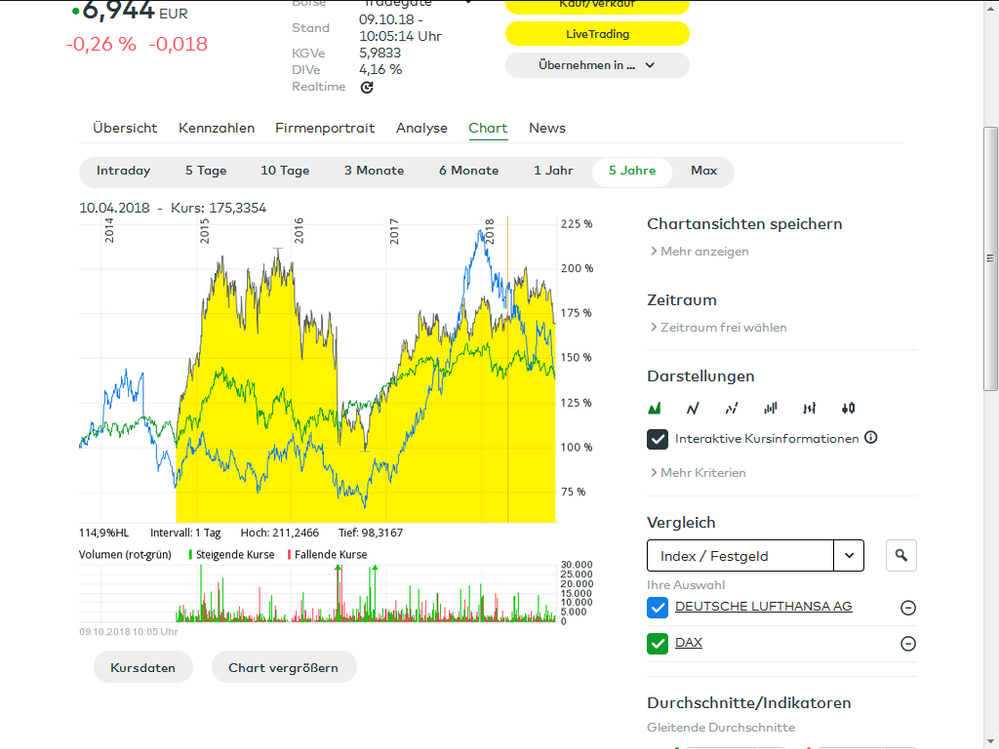Choose the dotted line chart style icon

coord(731,408)
